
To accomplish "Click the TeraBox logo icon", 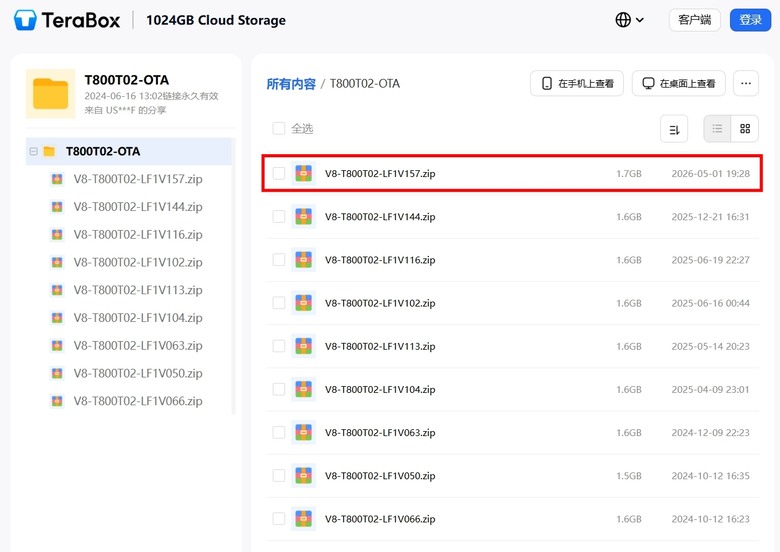I will coord(25,20).
